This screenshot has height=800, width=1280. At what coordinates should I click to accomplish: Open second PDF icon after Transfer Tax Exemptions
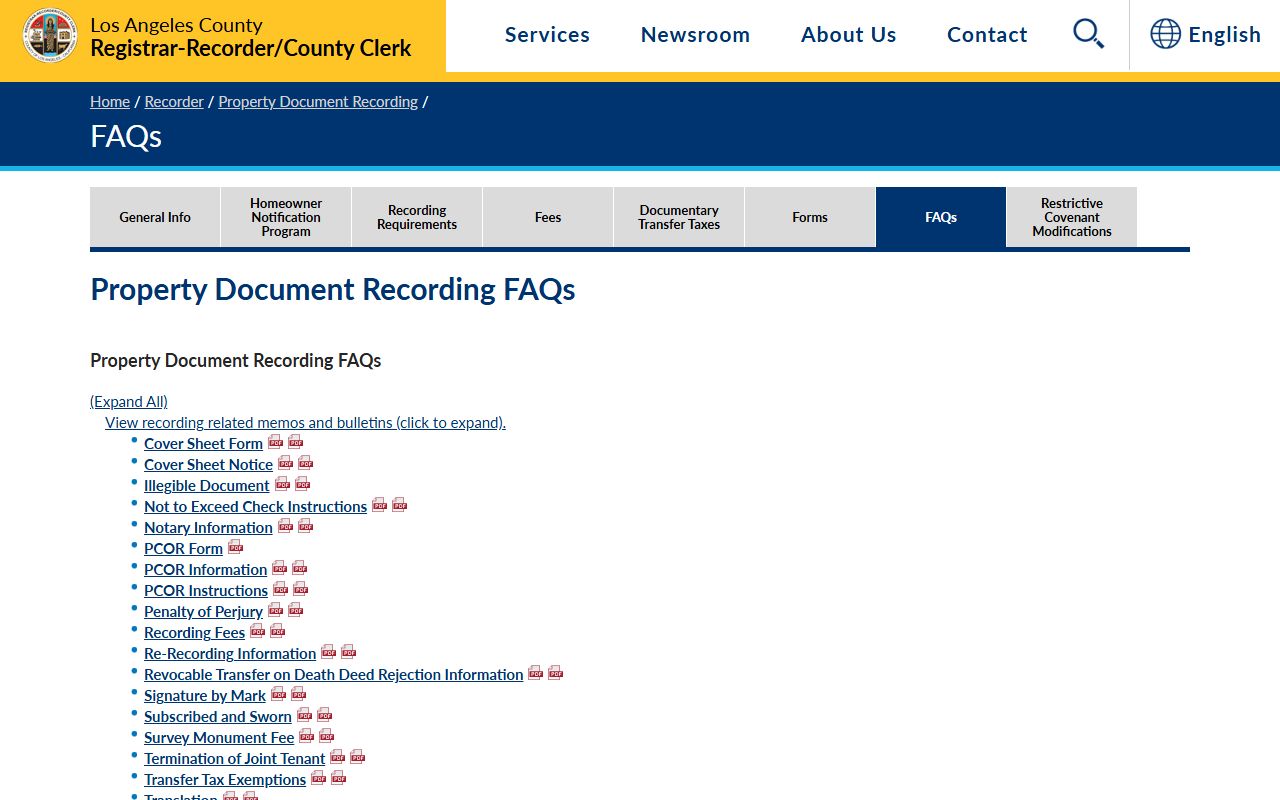[x=338, y=778]
